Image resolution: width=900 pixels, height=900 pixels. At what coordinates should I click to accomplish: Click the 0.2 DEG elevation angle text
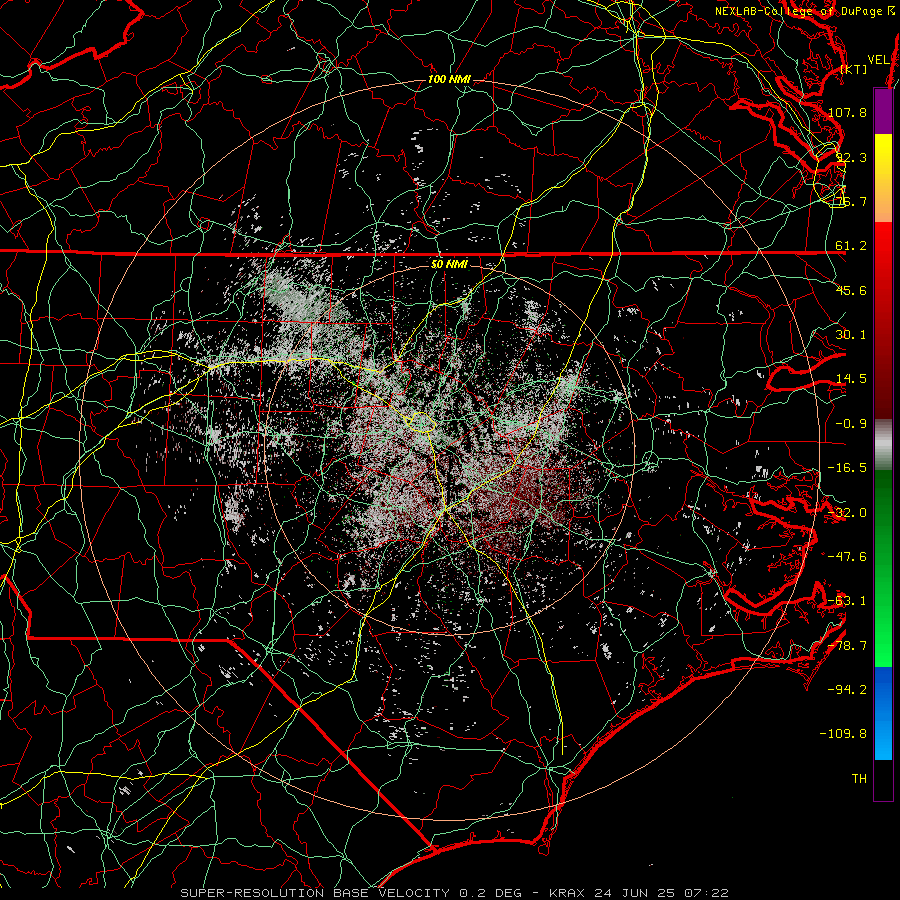coord(490,893)
